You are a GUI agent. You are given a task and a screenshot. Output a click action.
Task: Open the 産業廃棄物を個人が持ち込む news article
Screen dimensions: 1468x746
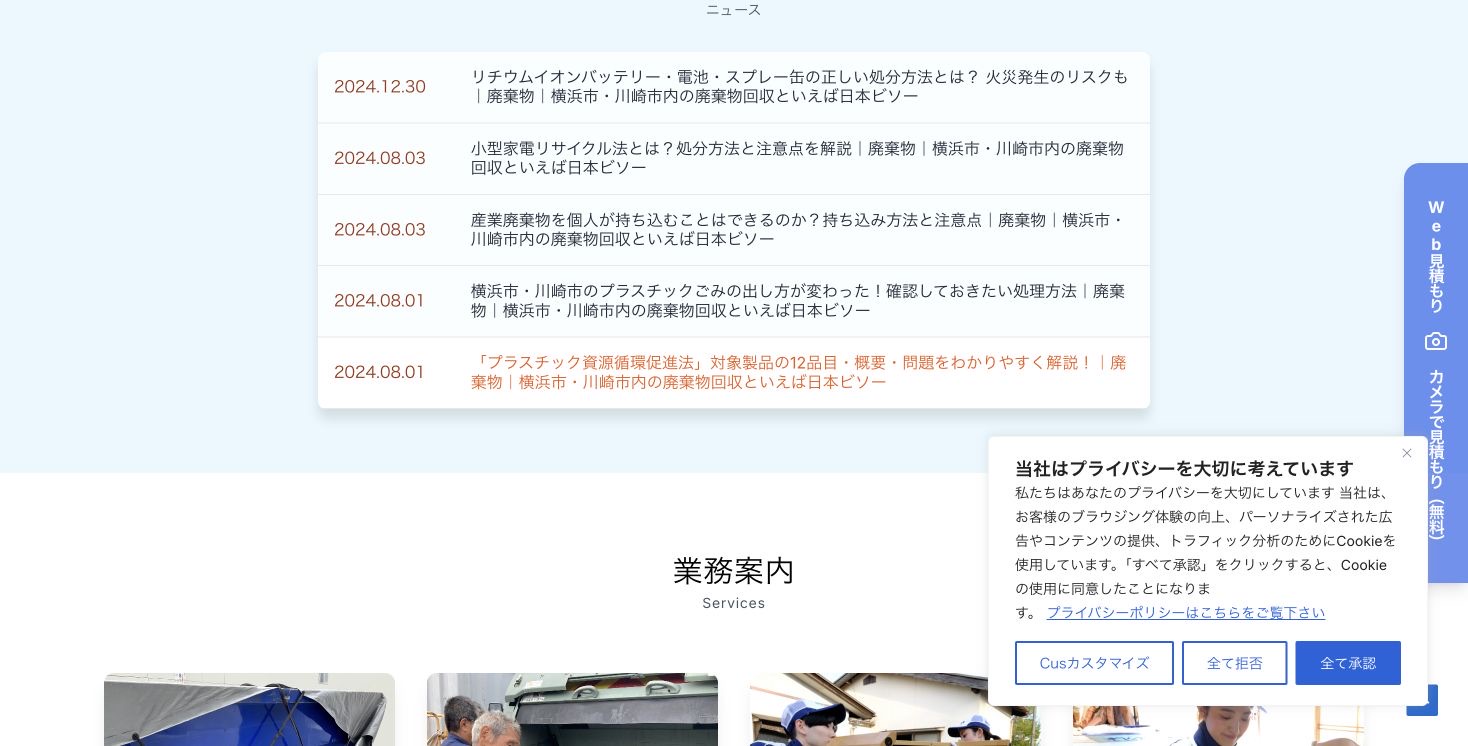pos(798,230)
